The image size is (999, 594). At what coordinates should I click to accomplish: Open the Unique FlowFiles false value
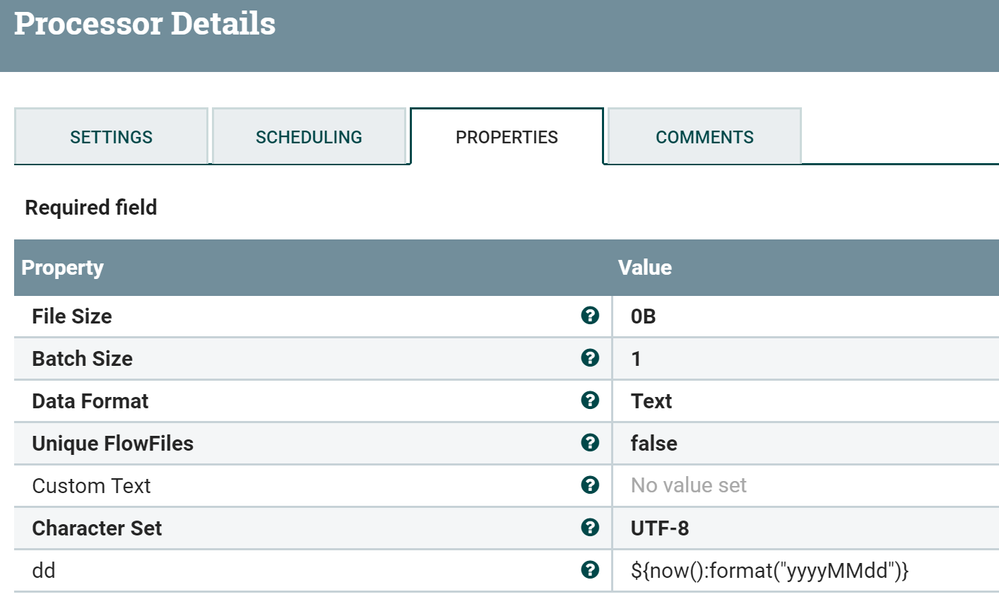(654, 443)
